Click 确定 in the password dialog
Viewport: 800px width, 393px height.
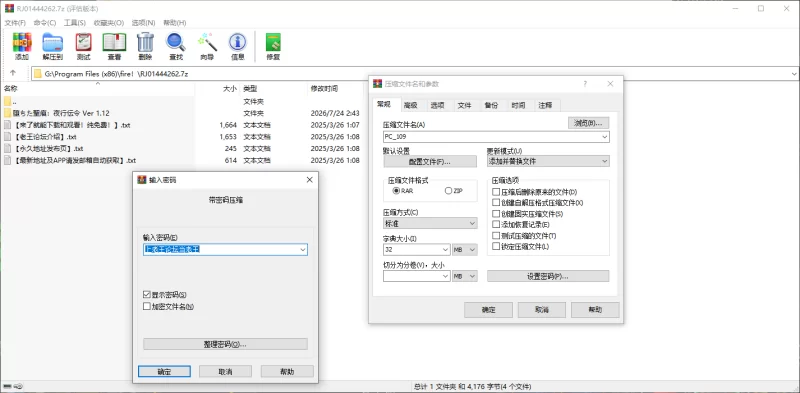pos(164,371)
